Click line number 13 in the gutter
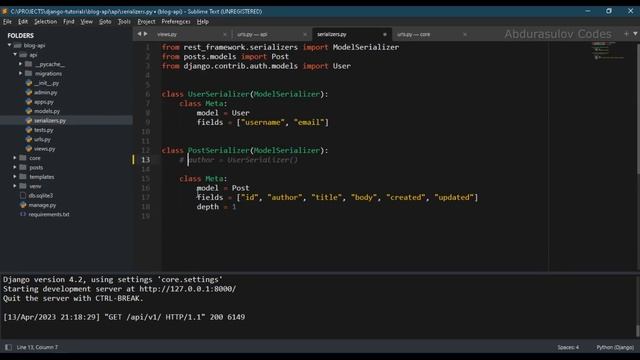 146,160
